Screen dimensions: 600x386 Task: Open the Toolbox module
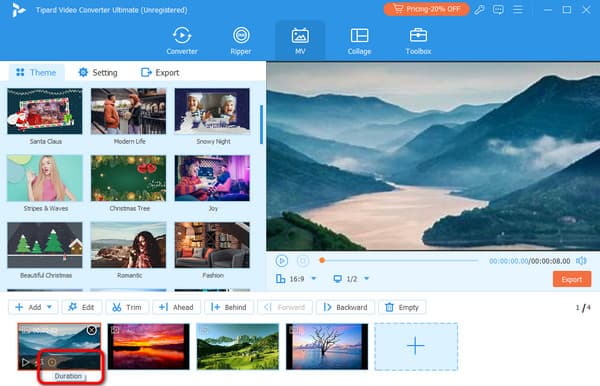coord(418,41)
